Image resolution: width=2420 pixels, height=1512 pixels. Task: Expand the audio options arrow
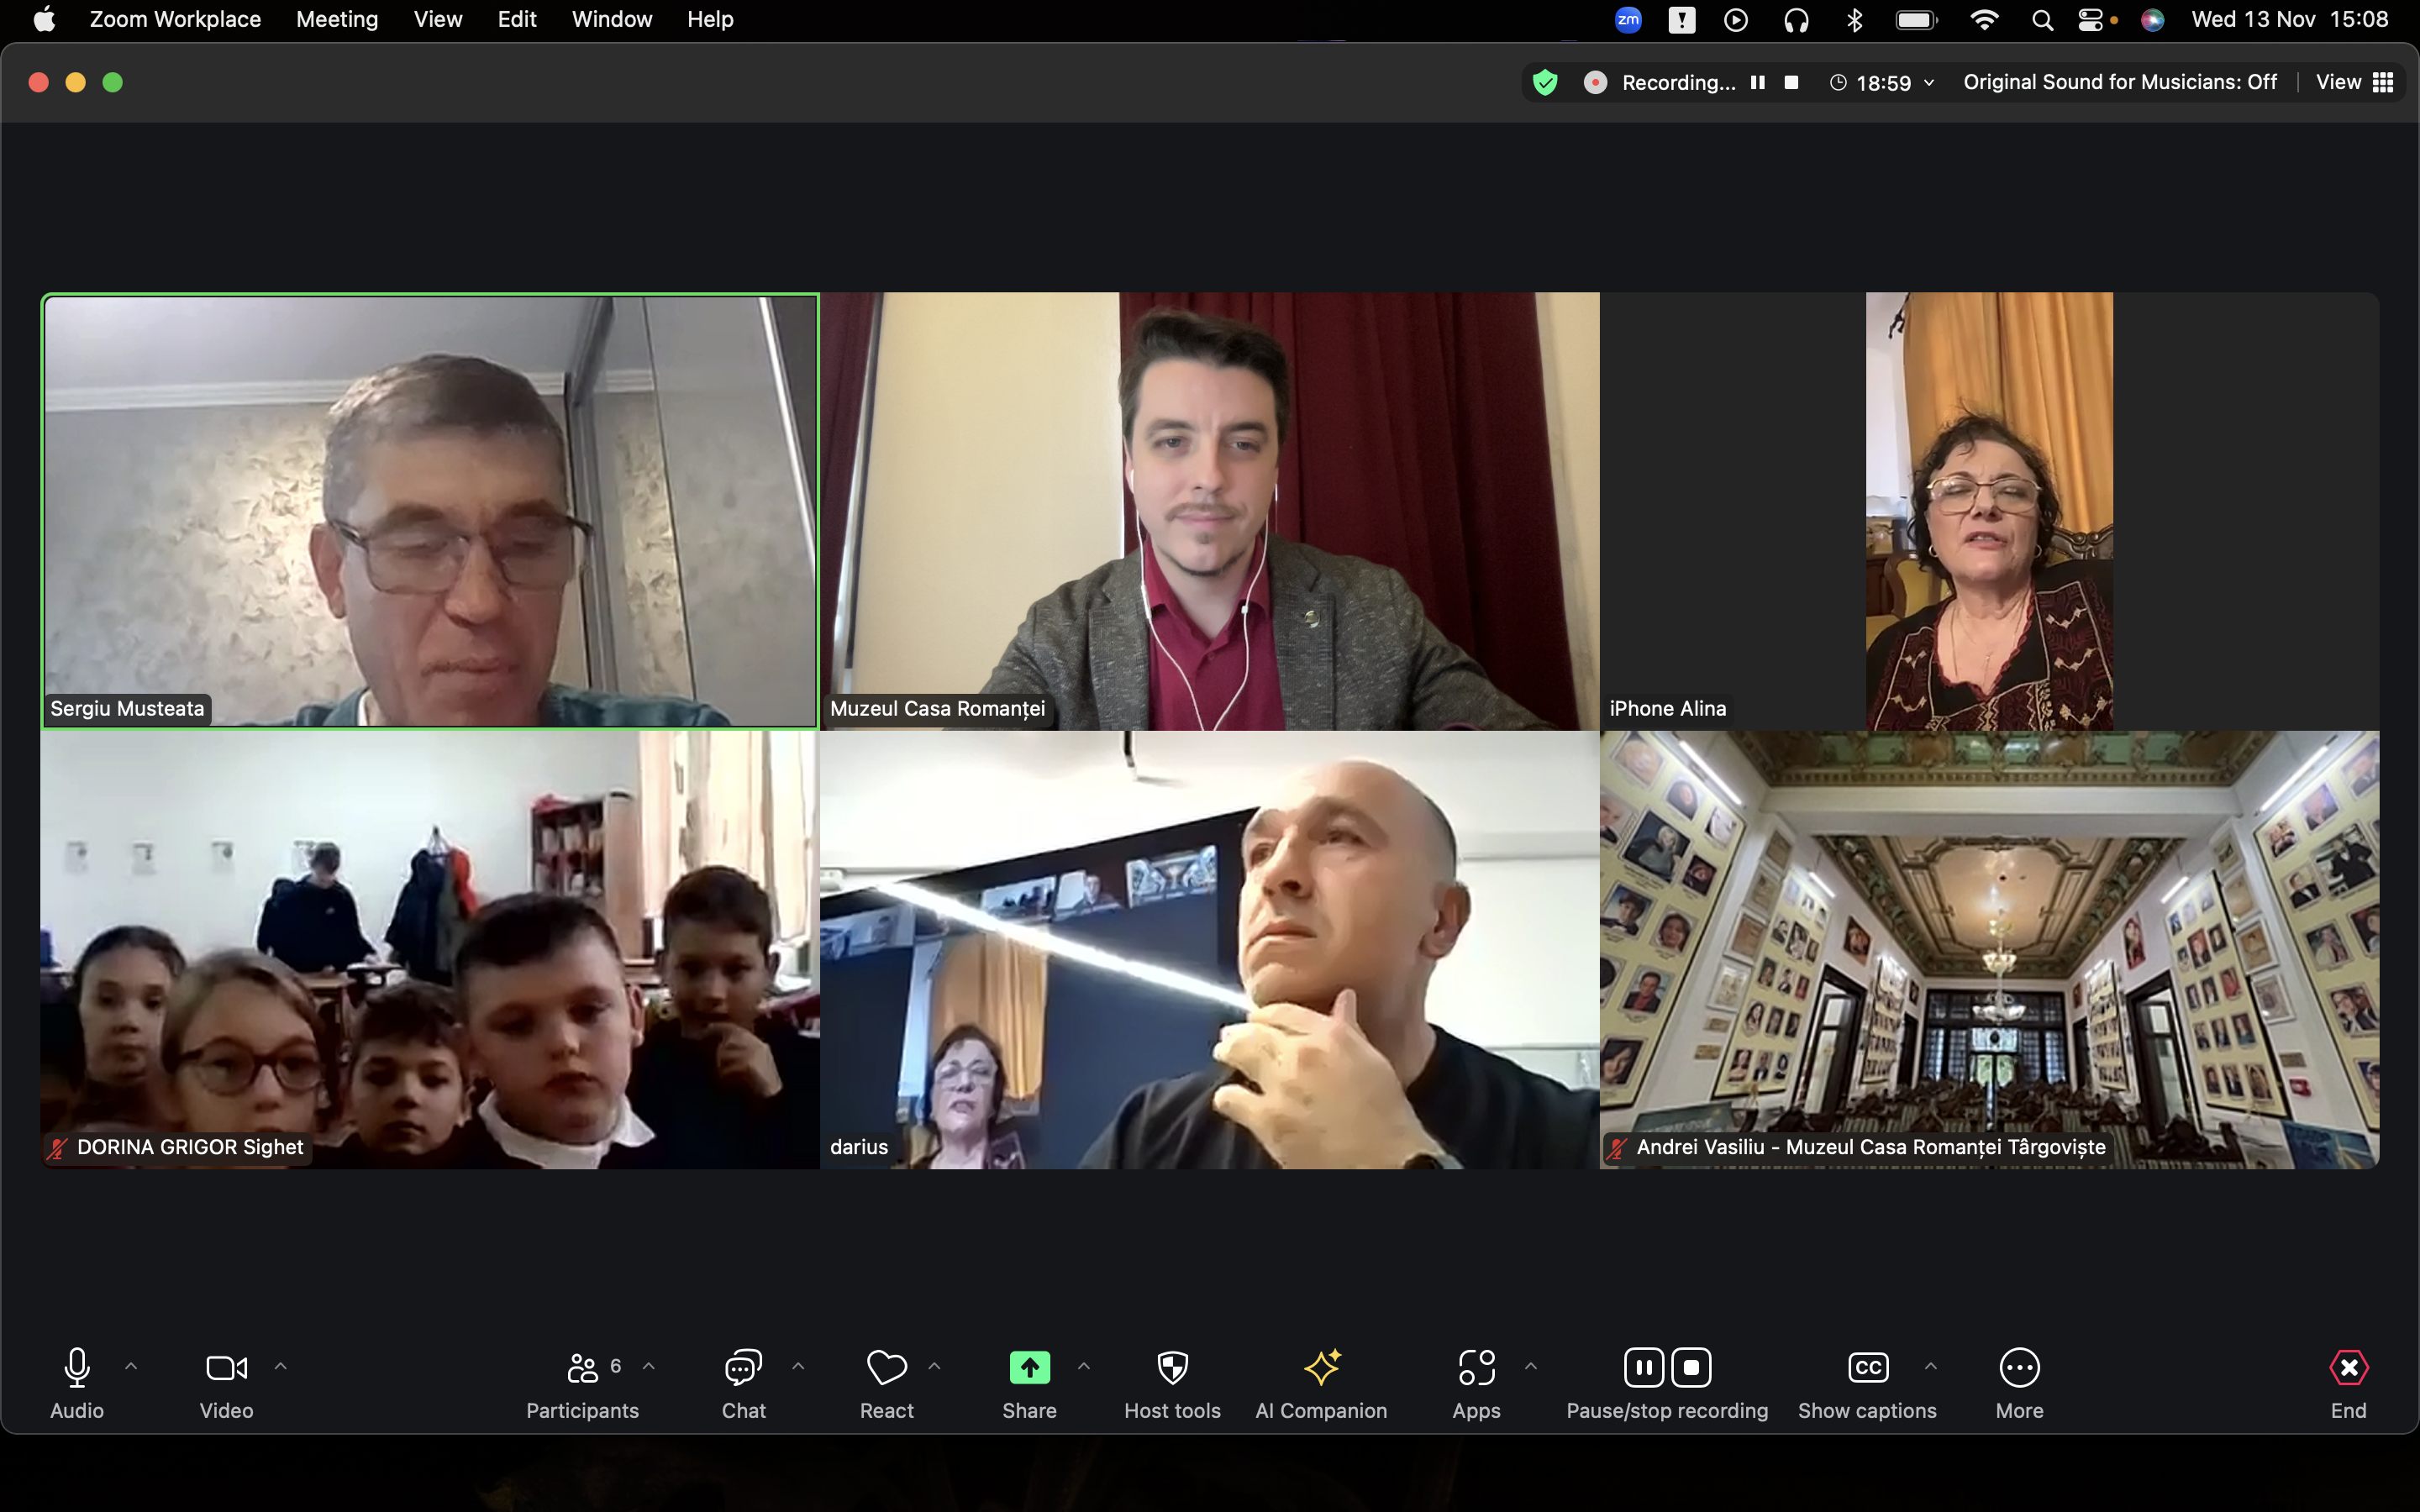131,1366
